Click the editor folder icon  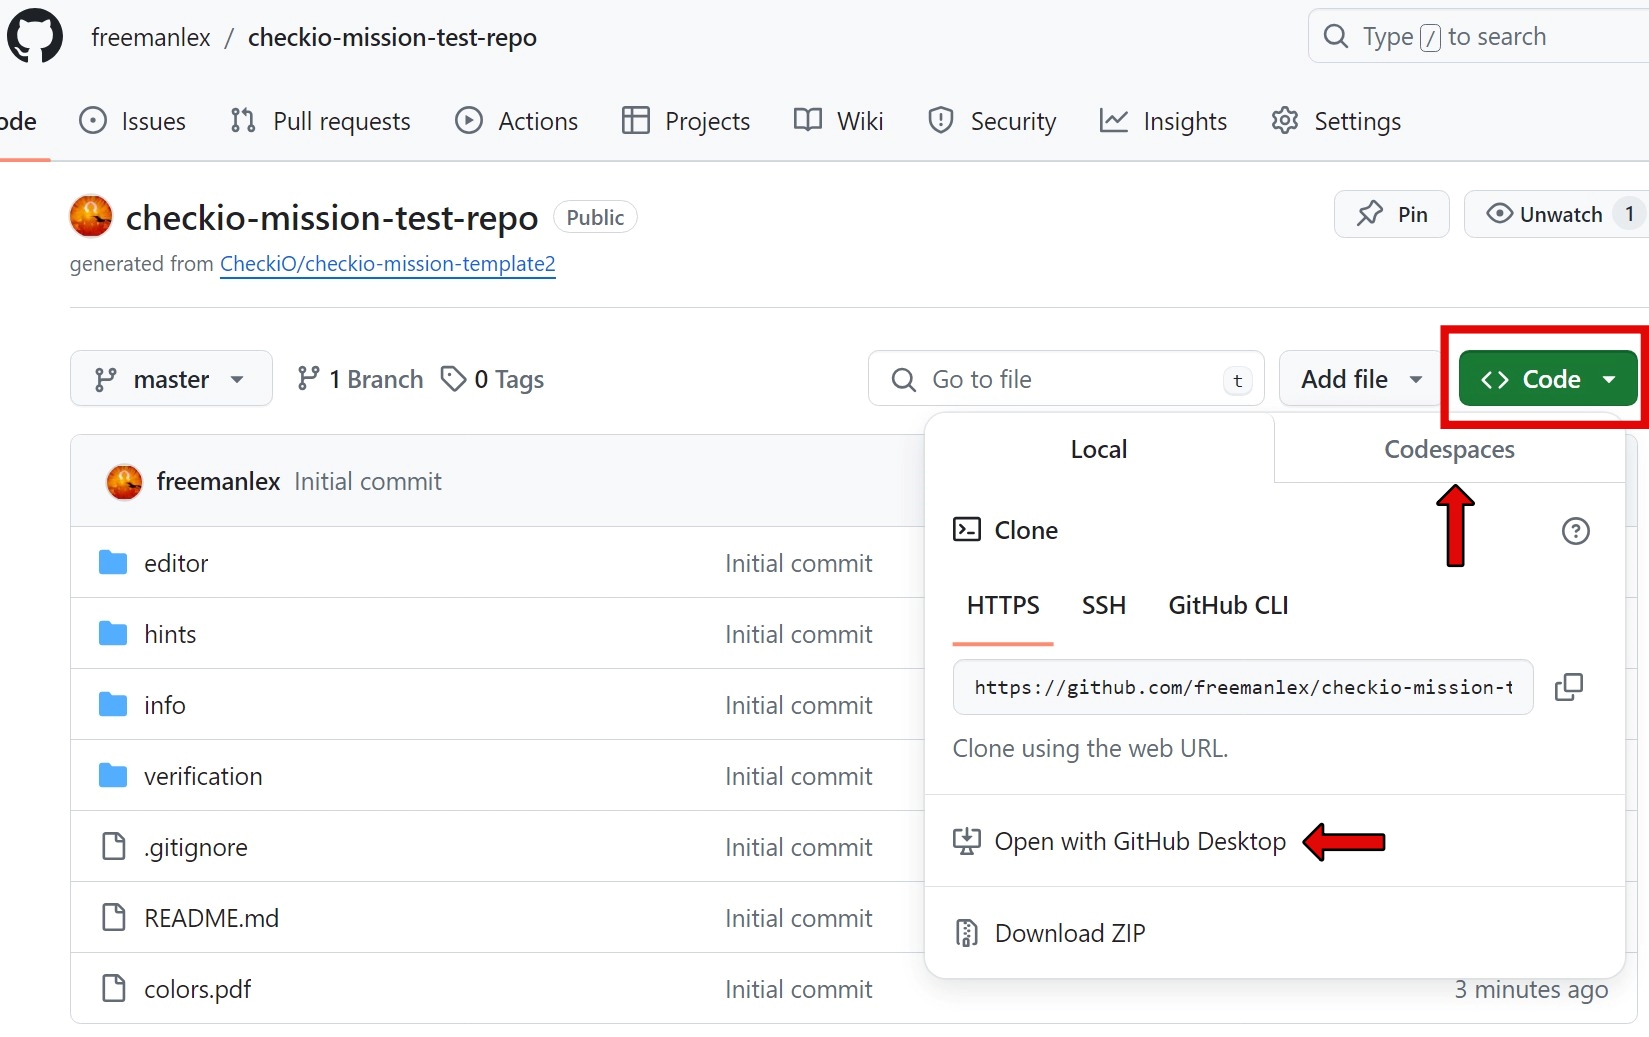tap(113, 562)
